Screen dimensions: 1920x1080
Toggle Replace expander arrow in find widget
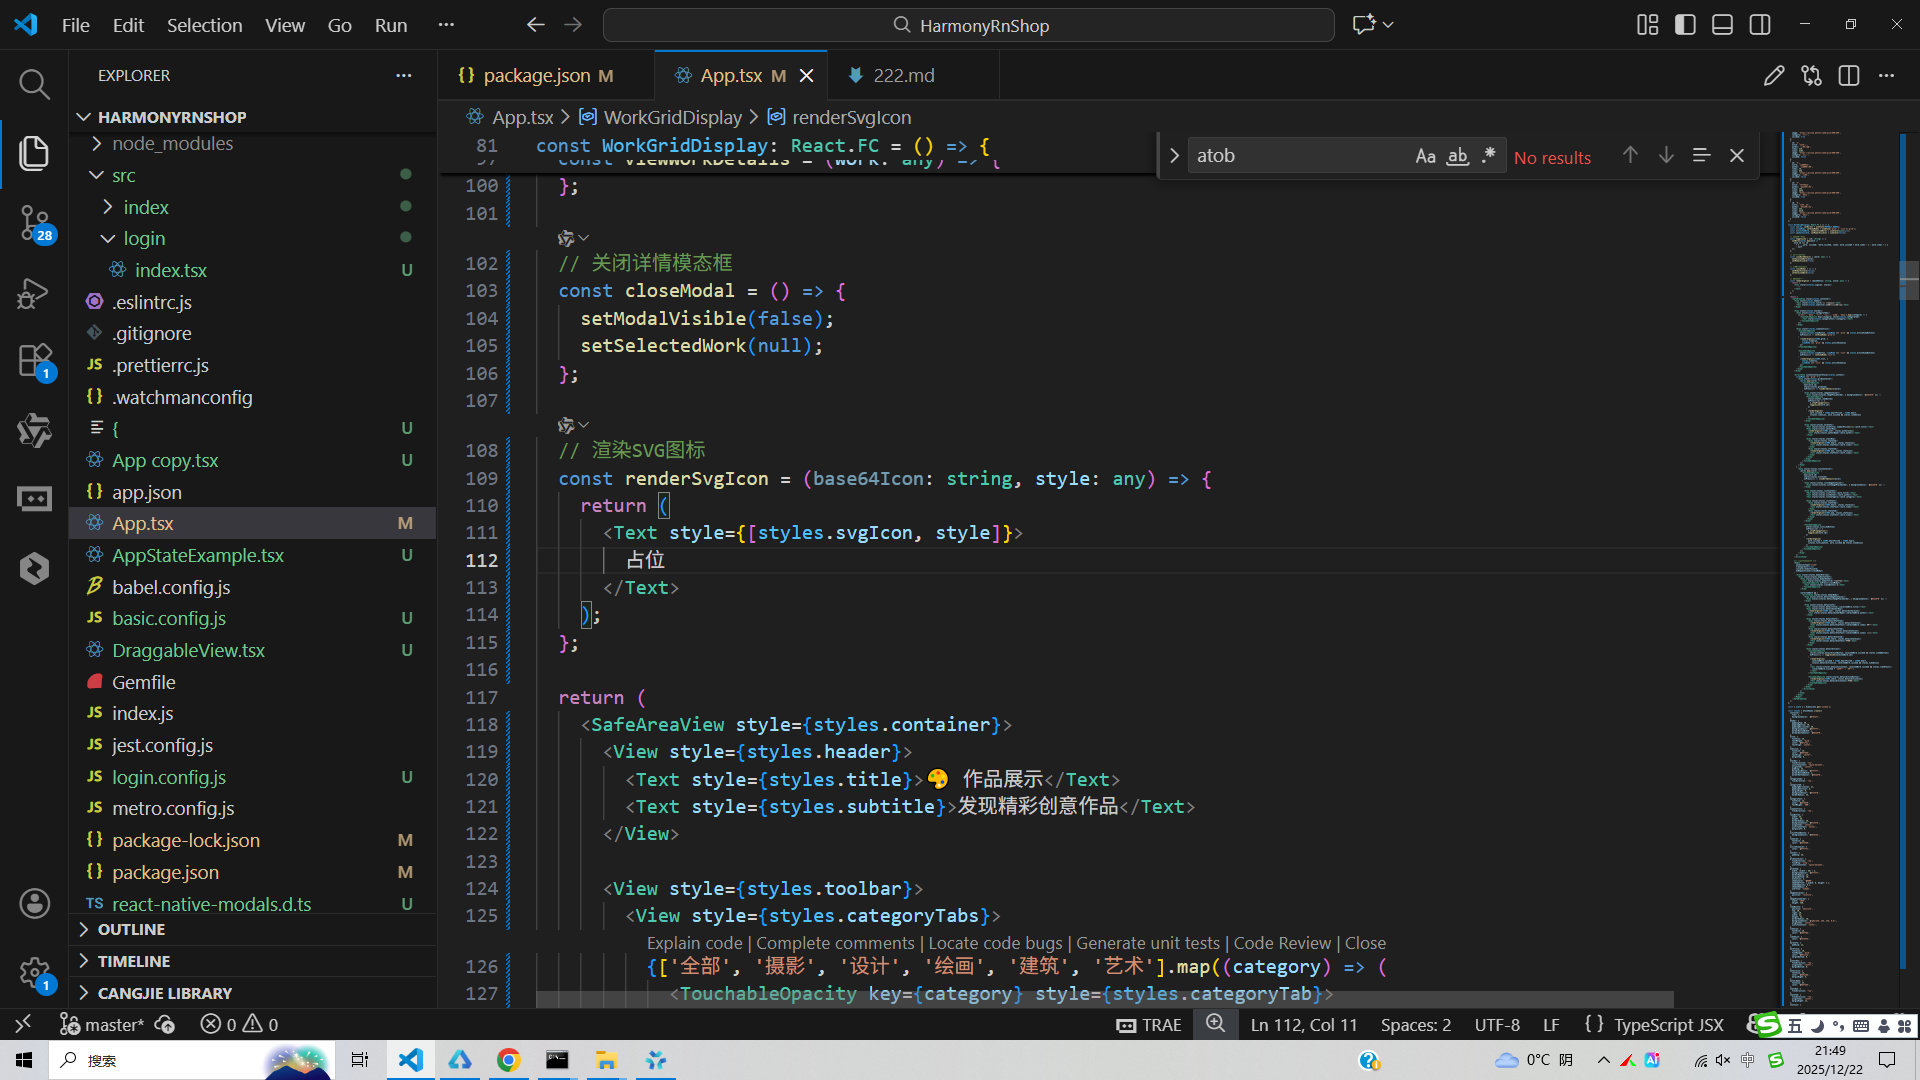coord(1174,156)
